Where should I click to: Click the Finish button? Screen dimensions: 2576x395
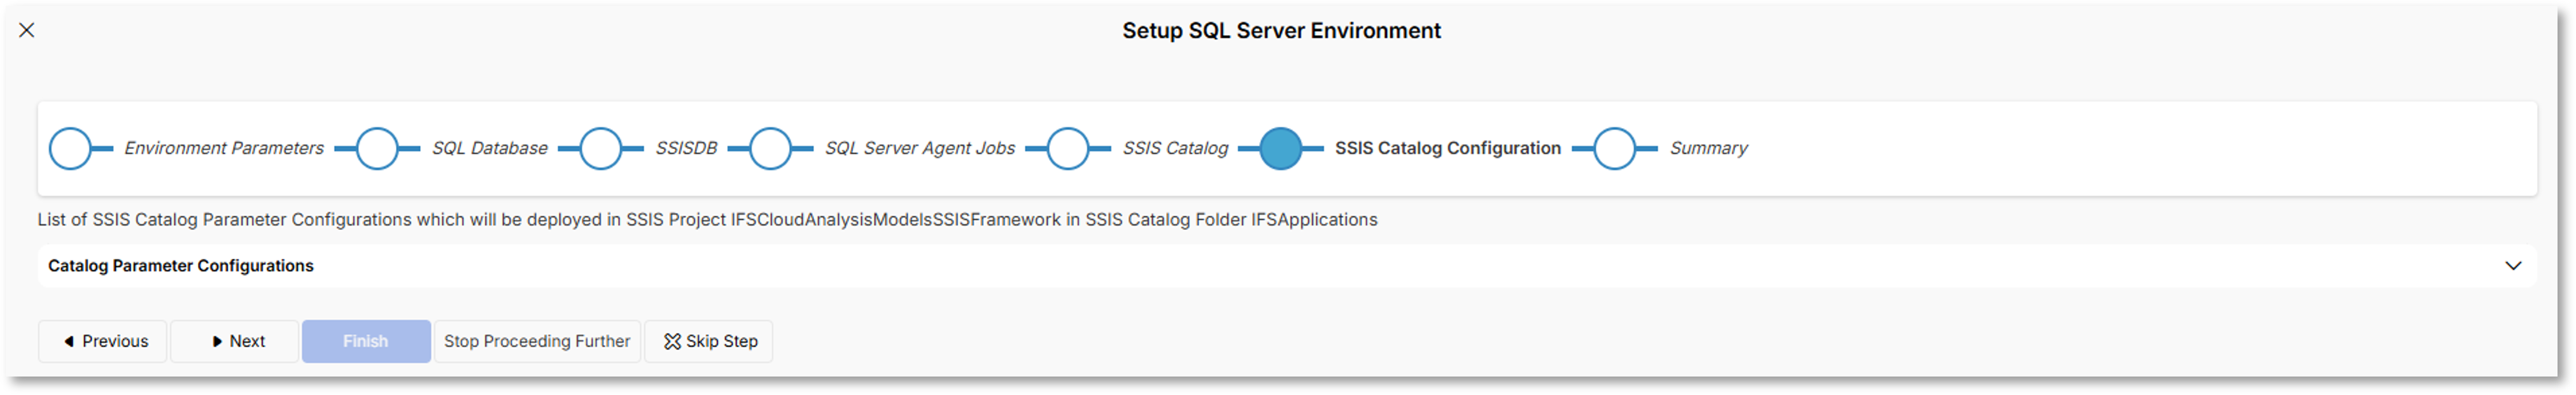pos(366,342)
